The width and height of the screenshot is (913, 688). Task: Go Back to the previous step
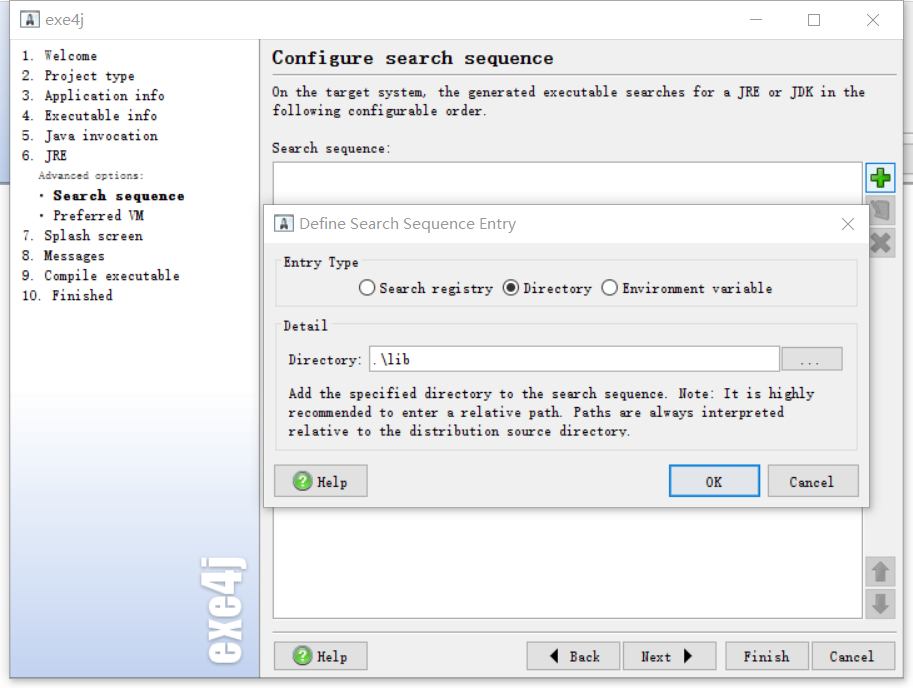click(x=573, y=656)
